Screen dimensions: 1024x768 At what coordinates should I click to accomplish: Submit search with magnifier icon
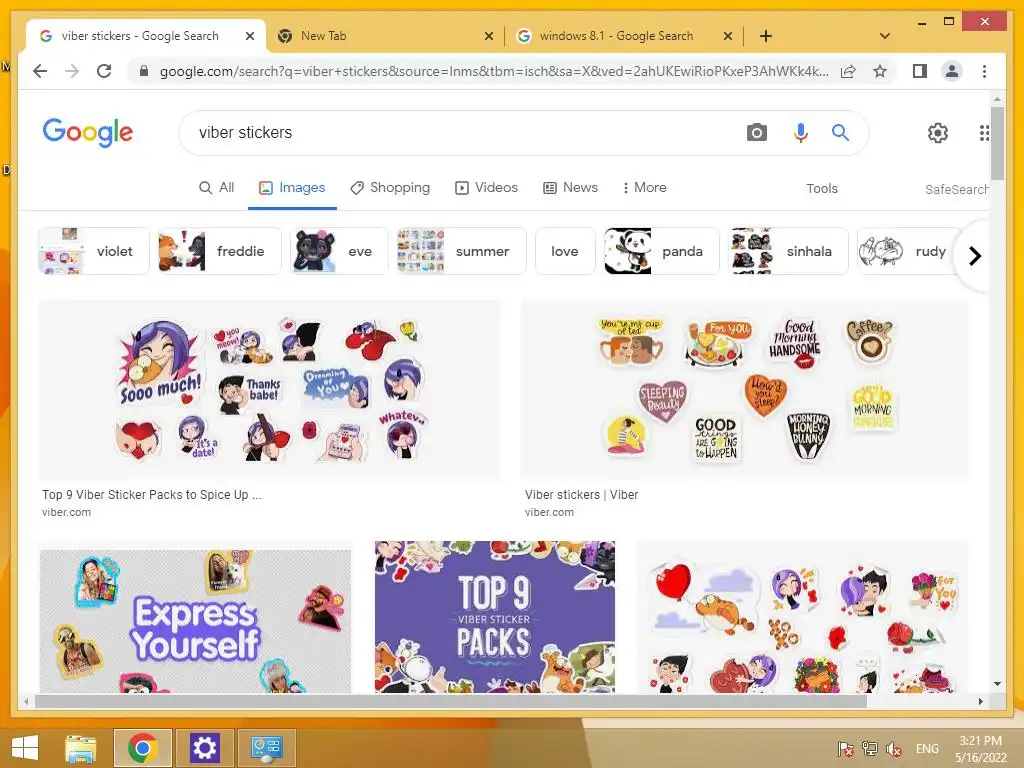tap(840, 133)
